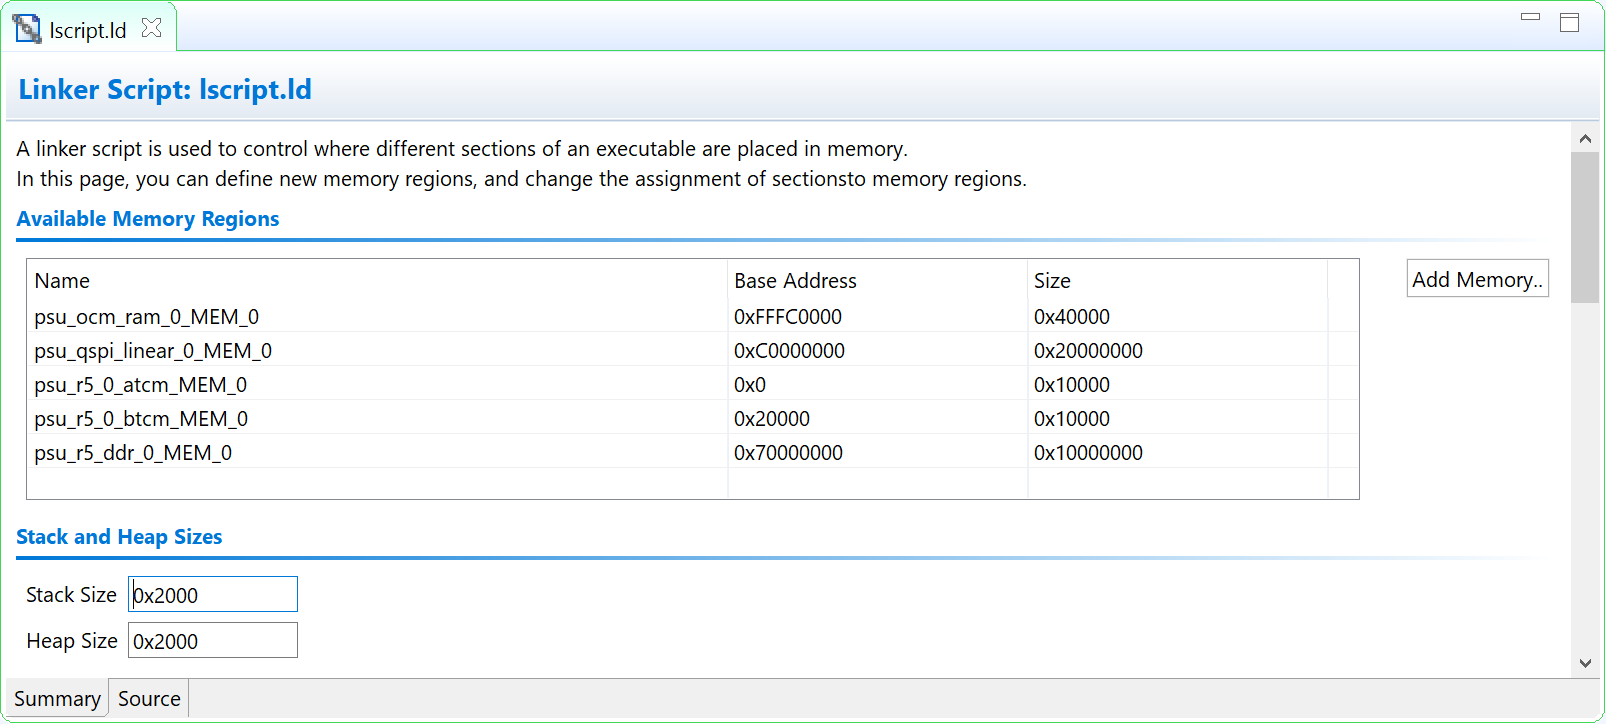The height and width of the screenshot is (724, 1606).
Task: Click the Linker Script: lscript.ld title
Action: pos(165,90)
